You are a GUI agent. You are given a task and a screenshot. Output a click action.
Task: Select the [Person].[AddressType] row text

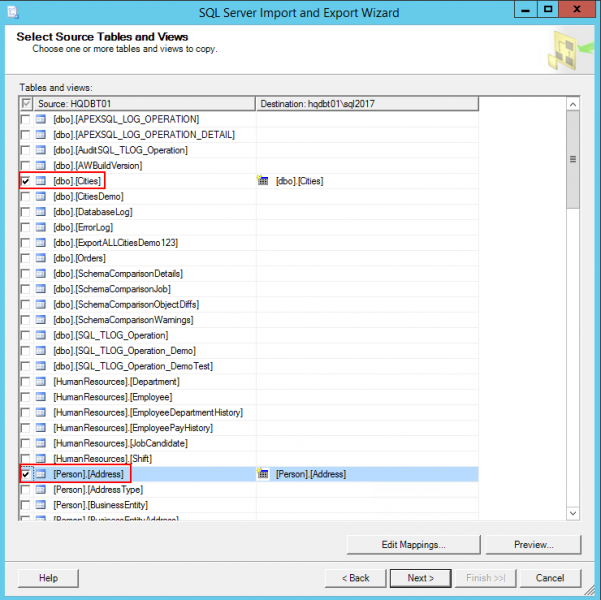coord(98,490)
